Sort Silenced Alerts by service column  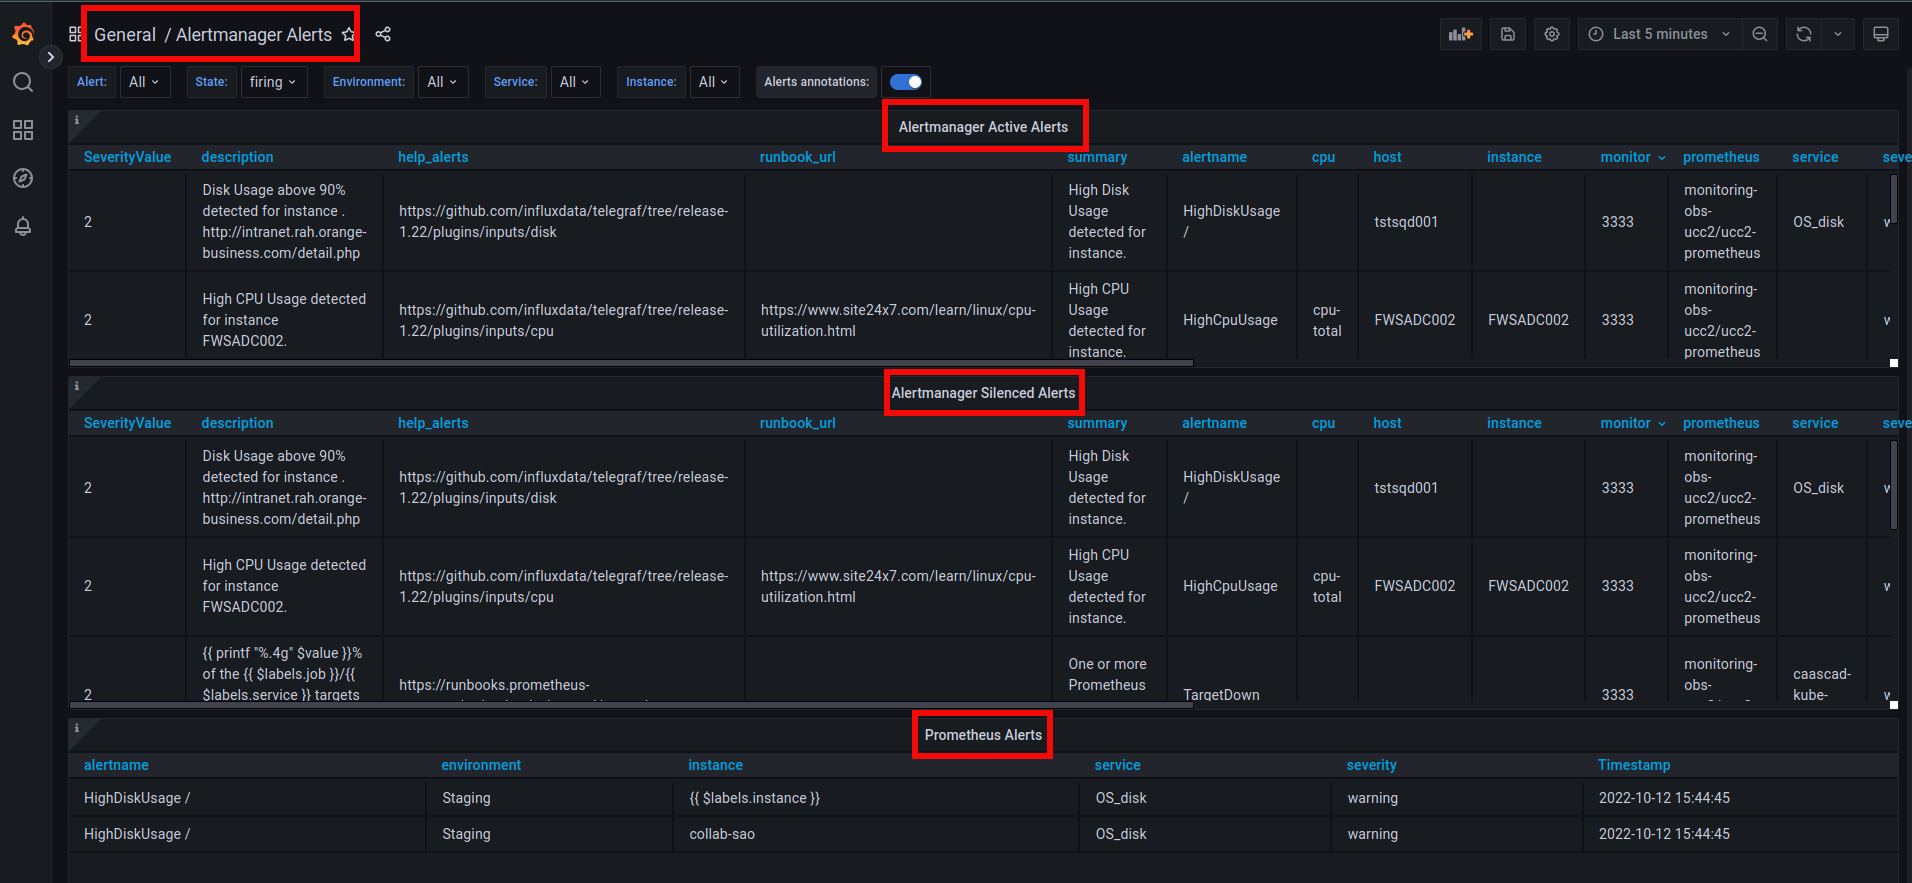[1815, 423]
